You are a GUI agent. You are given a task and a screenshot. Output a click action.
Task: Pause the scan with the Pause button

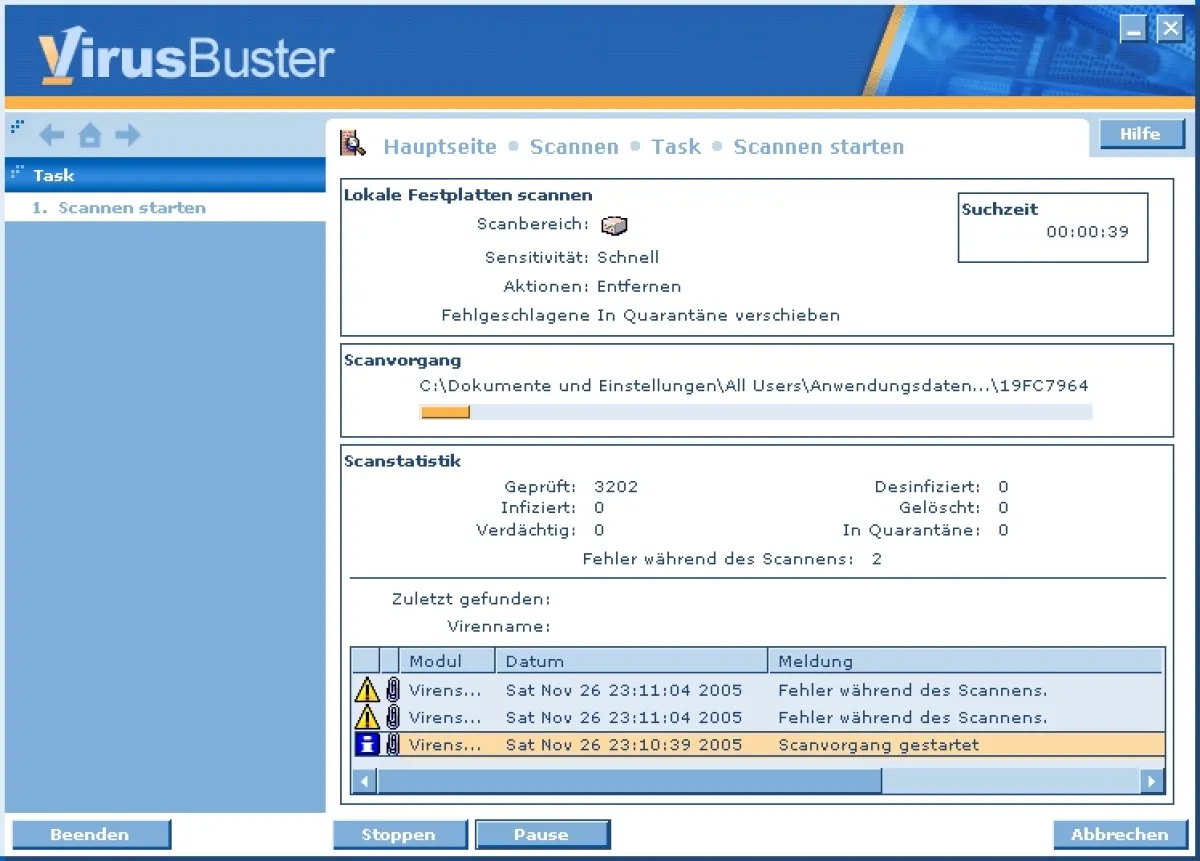click(541, 834)
